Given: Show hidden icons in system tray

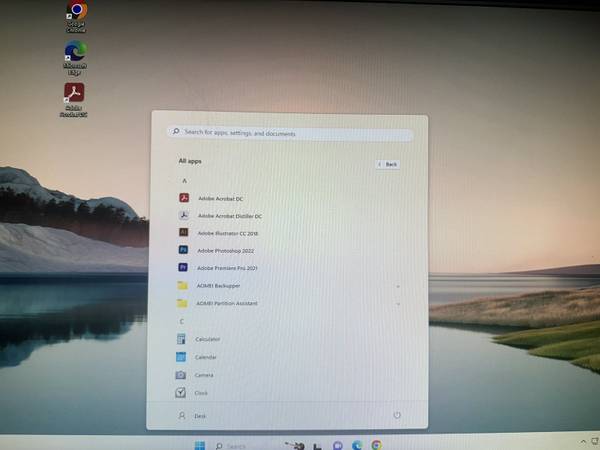Looking at the screenshot, I should [581, 441].
